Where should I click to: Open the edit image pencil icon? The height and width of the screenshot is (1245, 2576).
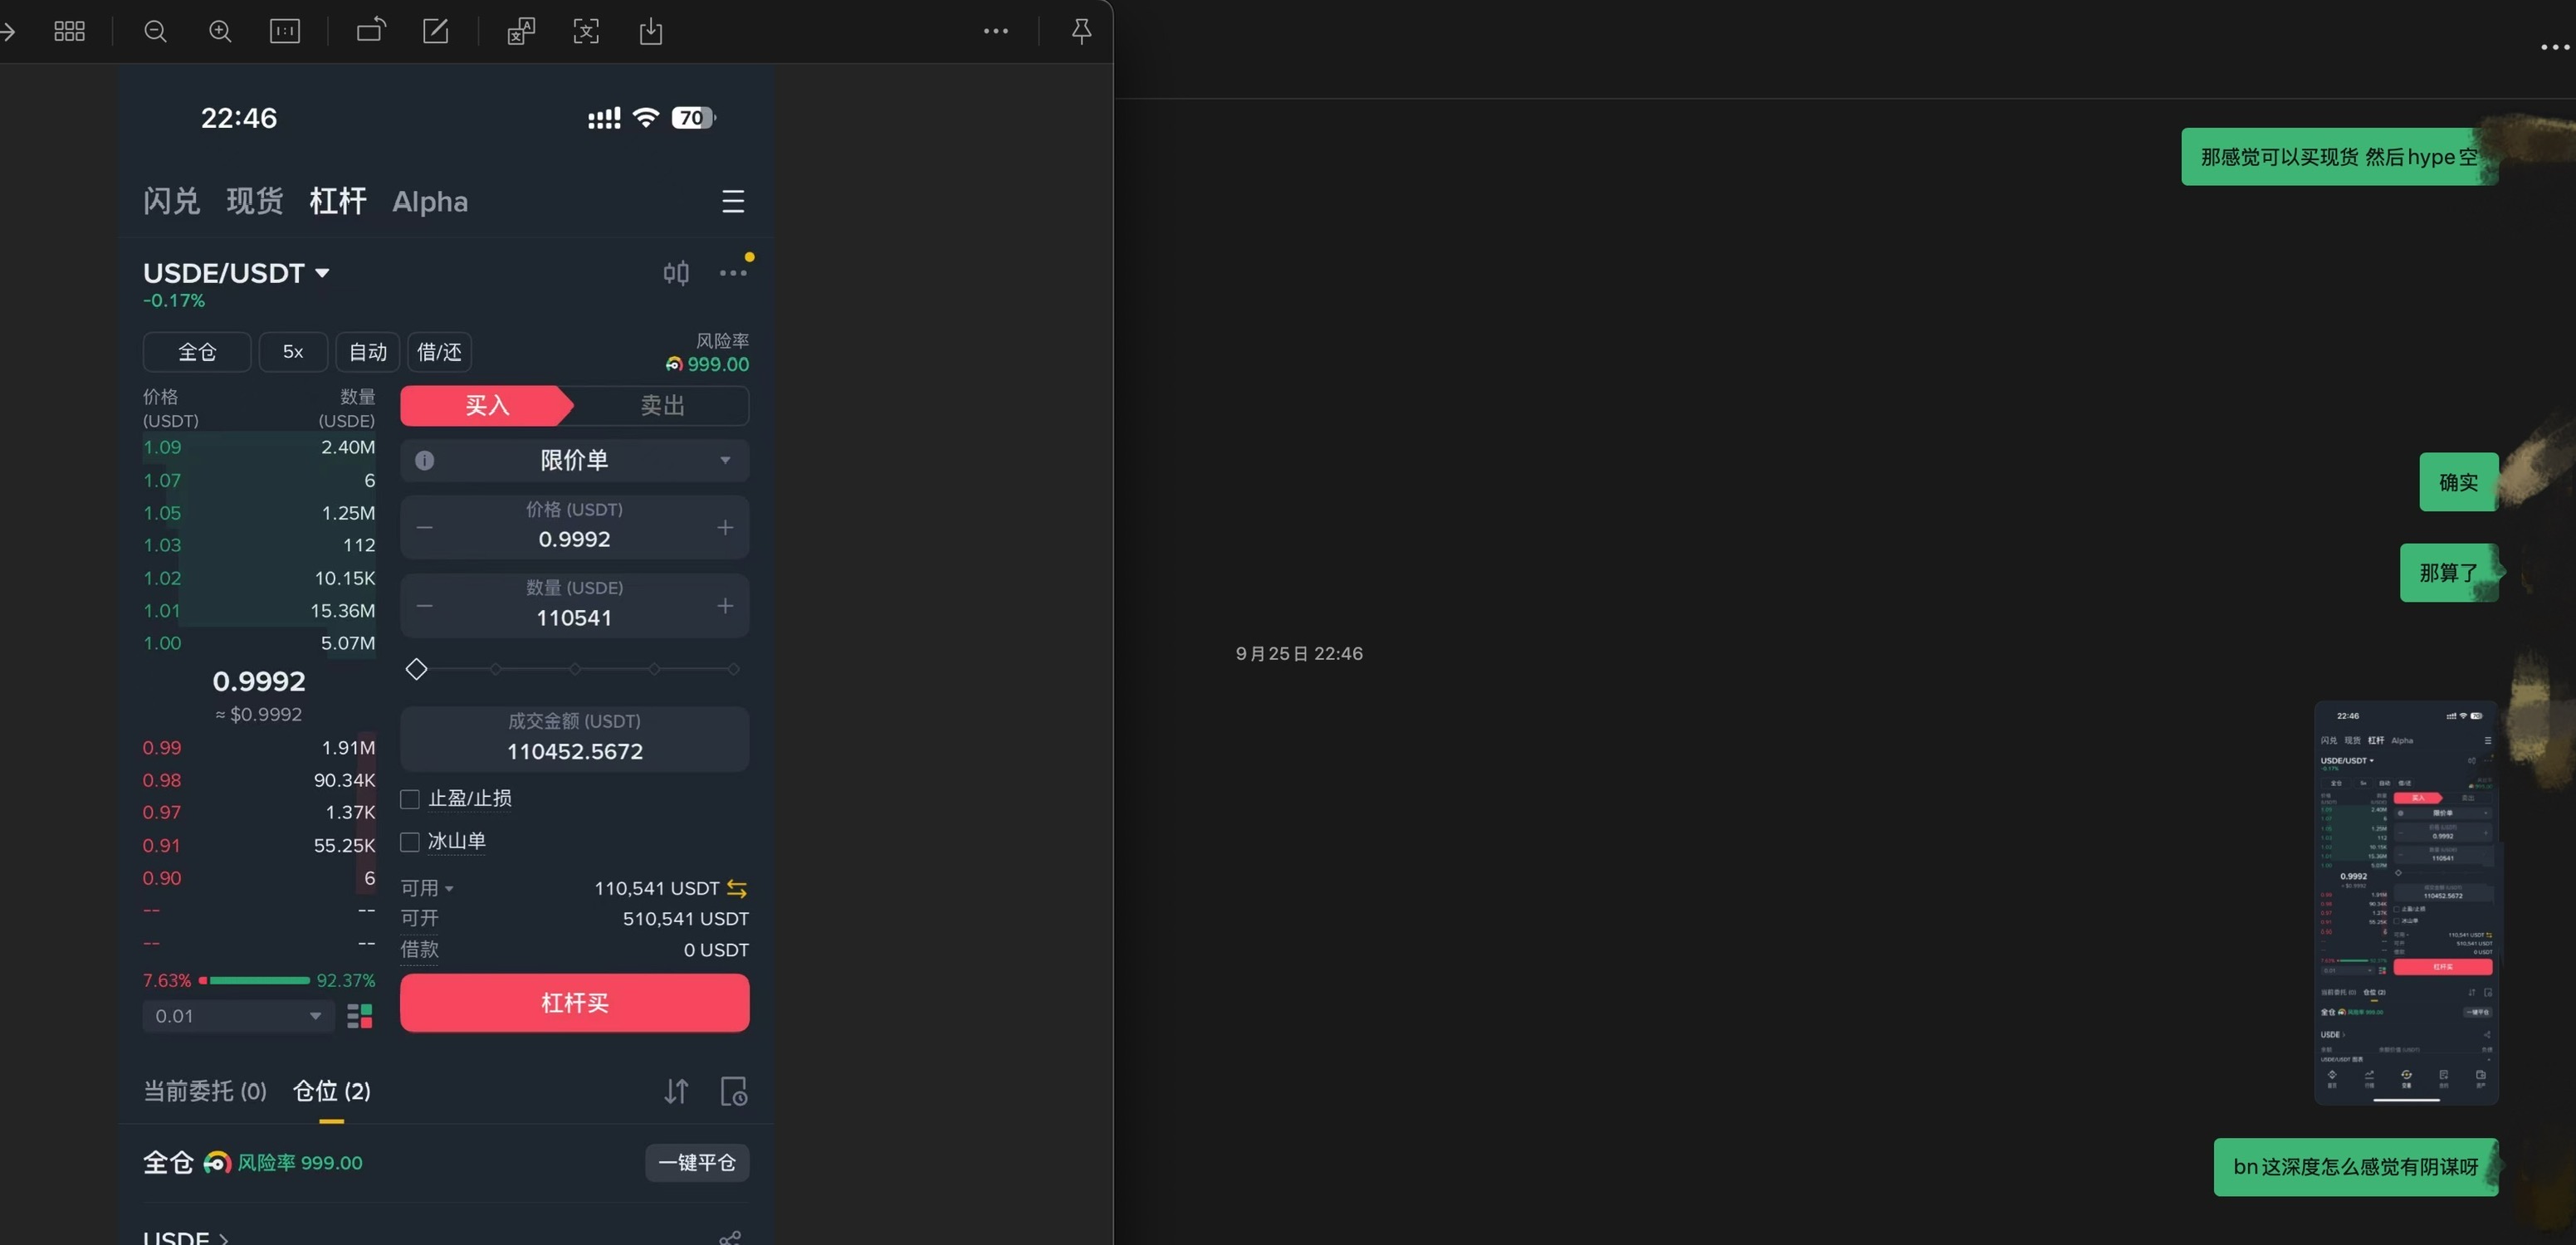coord(436,31)
